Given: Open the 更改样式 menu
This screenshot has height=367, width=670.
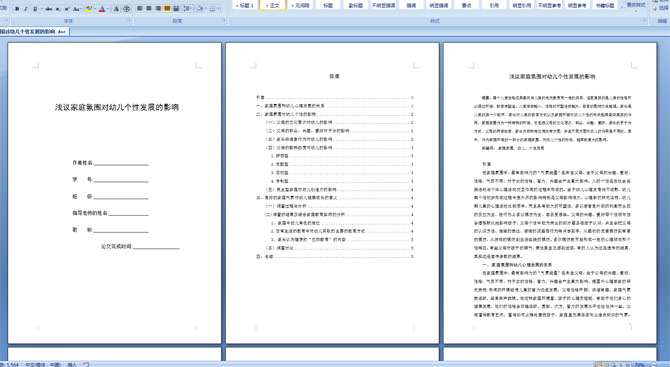Looking at the screenshot, I should (635, 5).
